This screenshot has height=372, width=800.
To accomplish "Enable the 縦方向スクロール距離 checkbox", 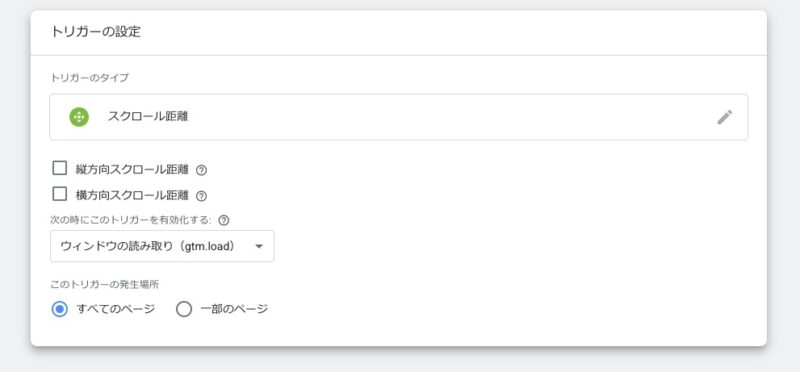I will 60,168.
